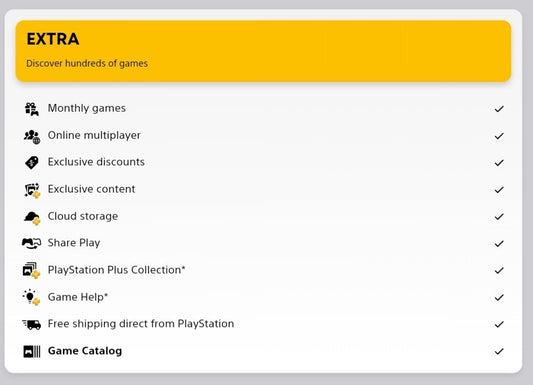Click the Exclusive discounts price tag icon
This screenshot has width=533, height=385.
(32, 162)
